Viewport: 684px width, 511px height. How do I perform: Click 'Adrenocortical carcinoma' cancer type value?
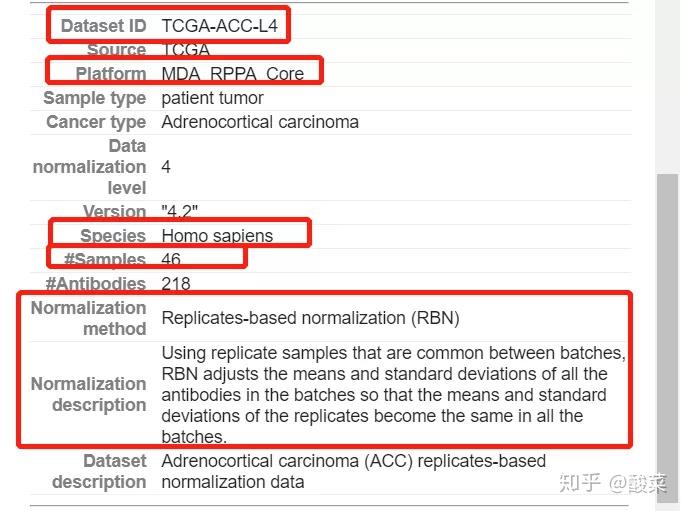(x=260, y=122)
